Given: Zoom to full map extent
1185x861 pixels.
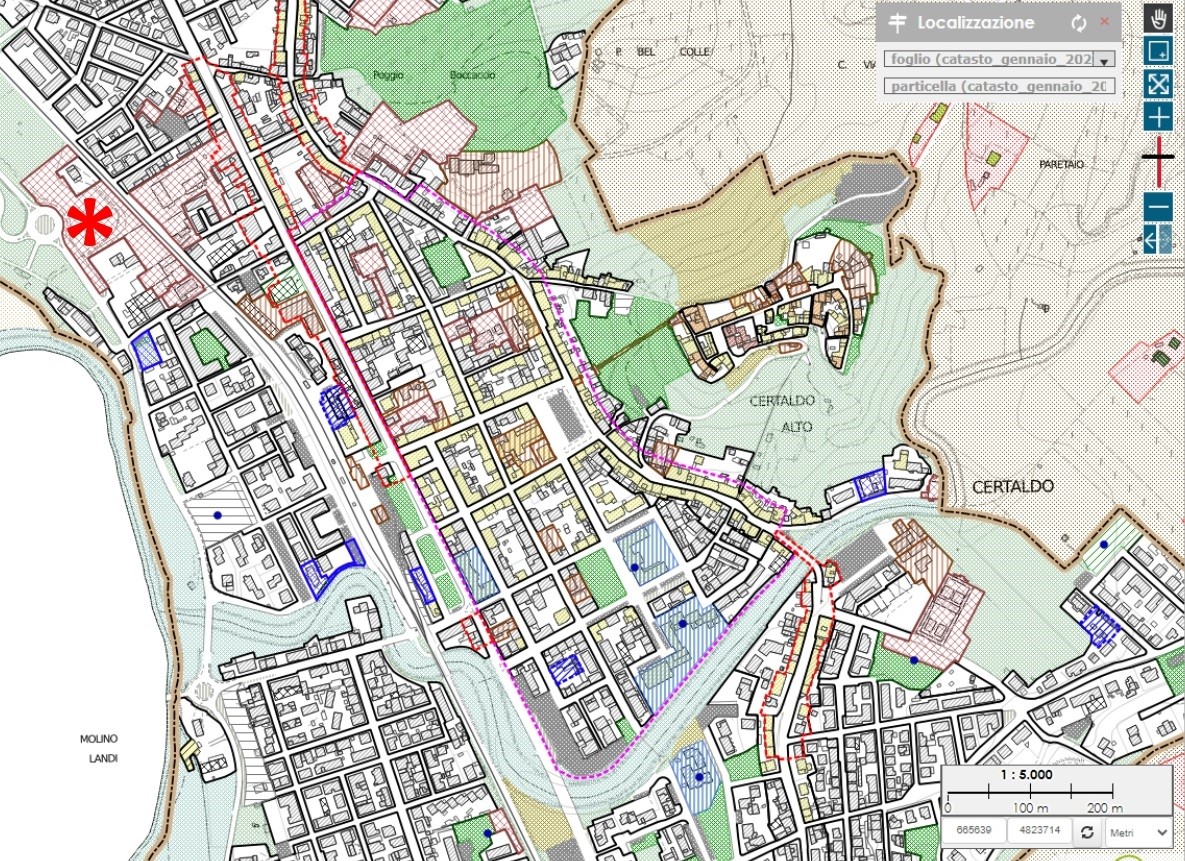Looking at the screenshot, I should pos(1158,83).
